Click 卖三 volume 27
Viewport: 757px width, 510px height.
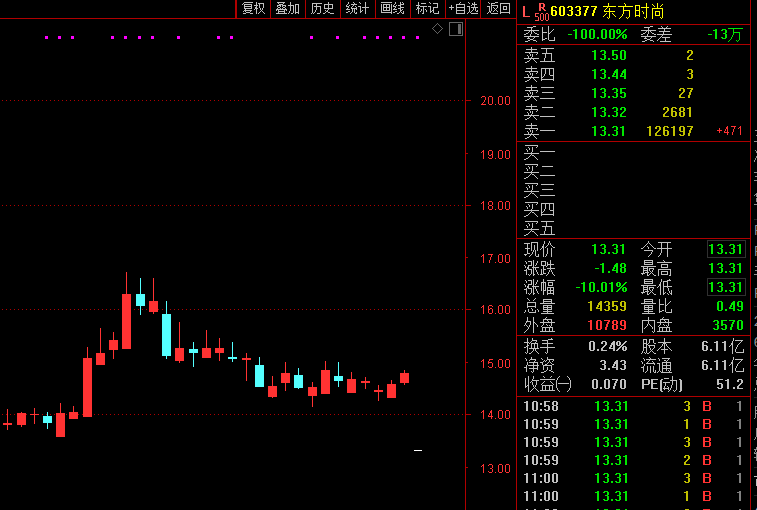(686, 93)
